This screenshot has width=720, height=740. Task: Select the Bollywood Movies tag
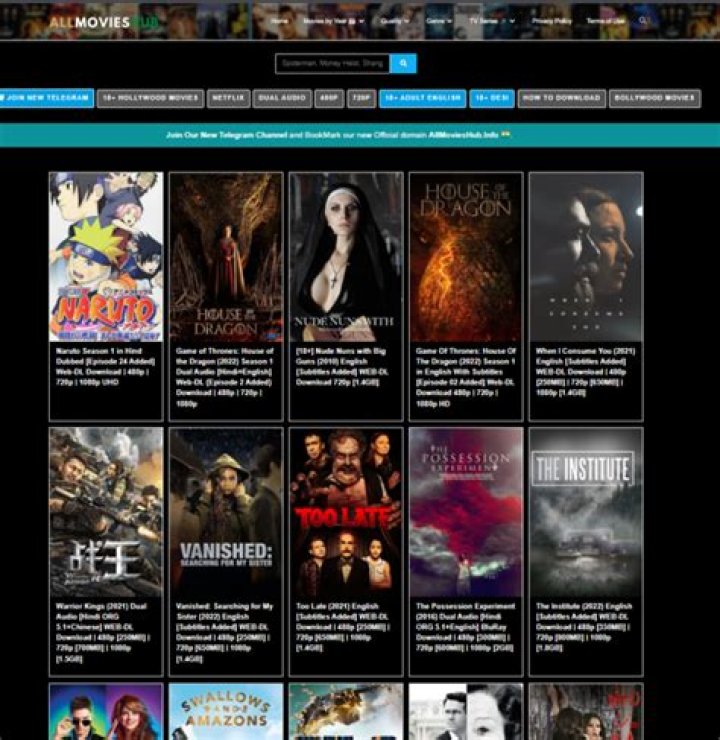coord(655,98)
